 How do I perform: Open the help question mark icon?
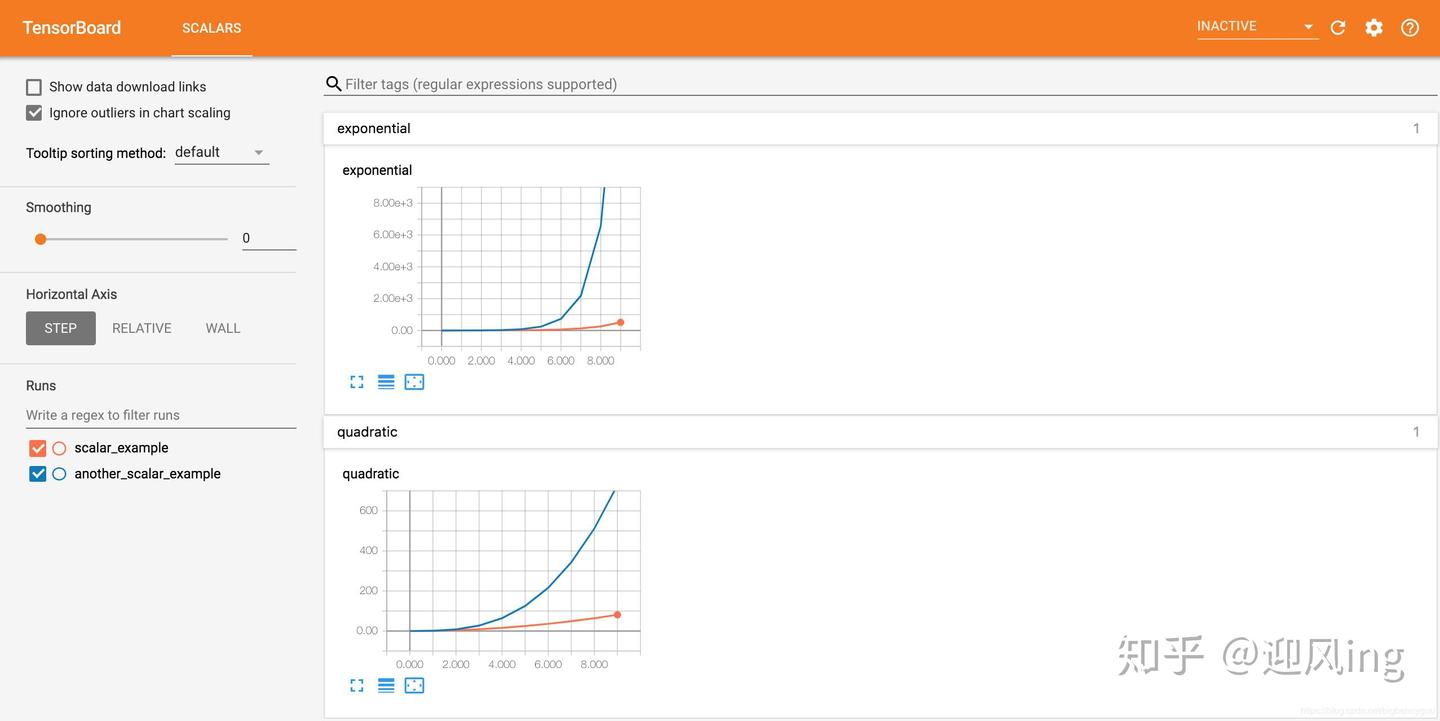[1410, 28]
